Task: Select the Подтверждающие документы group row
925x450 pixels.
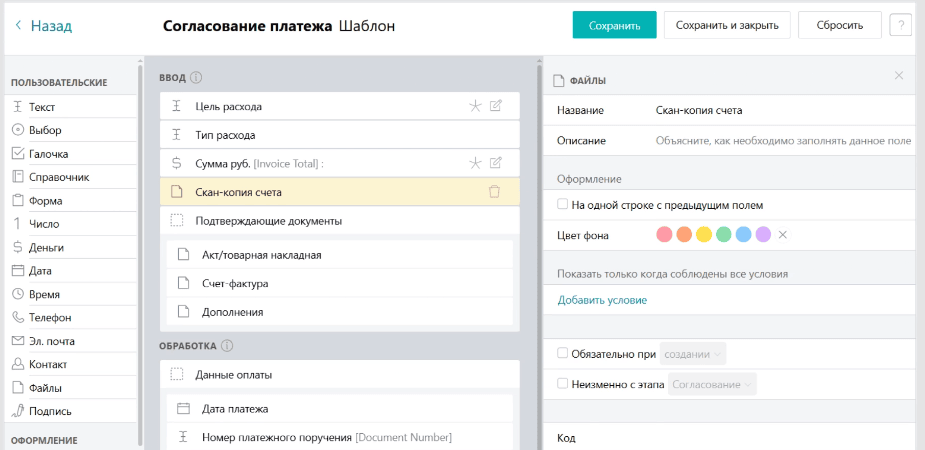Action: pyautogui.click(x=339, y=221)
